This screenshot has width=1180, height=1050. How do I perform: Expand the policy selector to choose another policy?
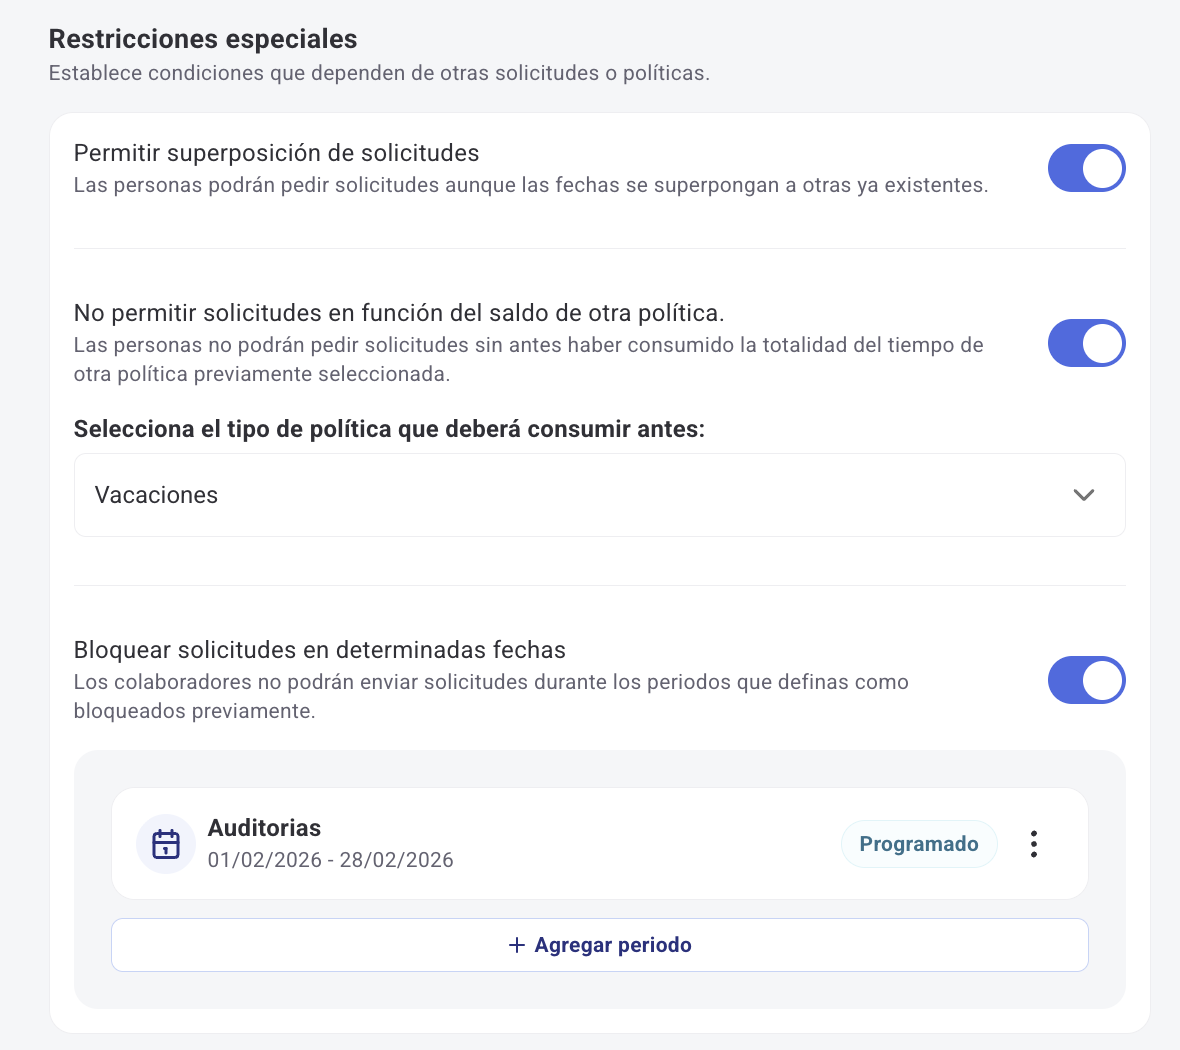[599, 494]
